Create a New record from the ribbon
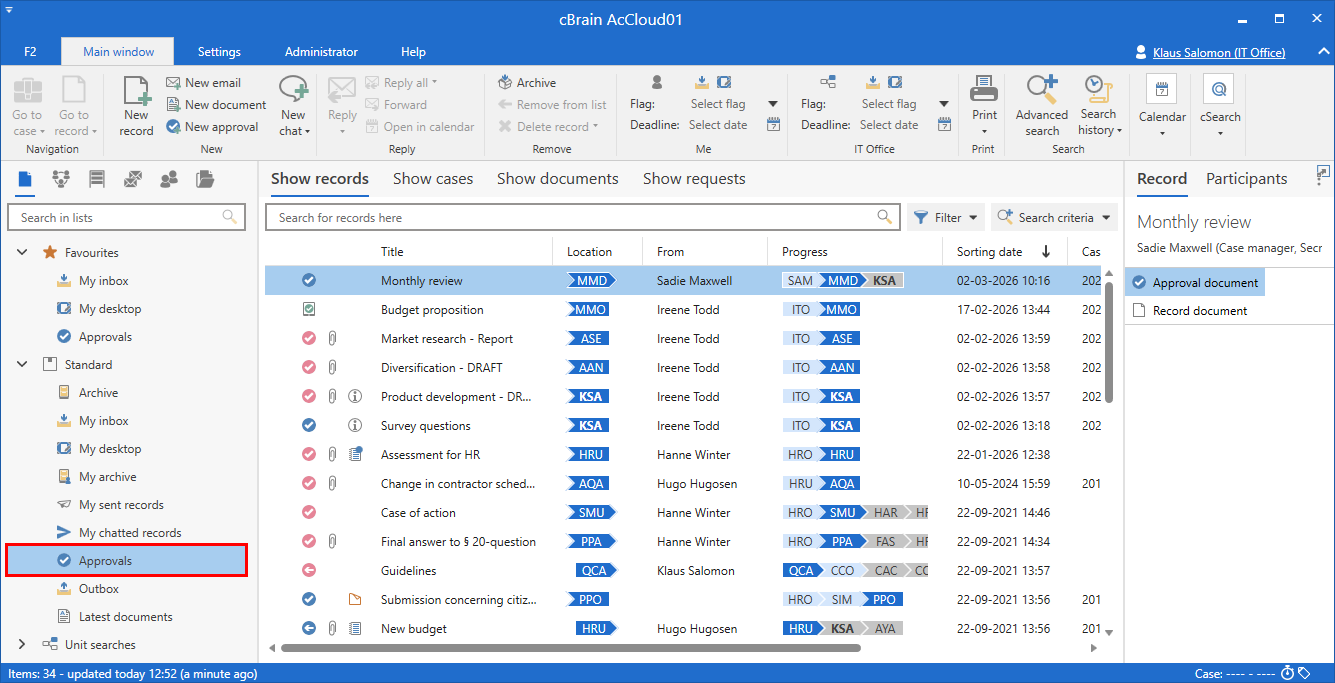1335x683 pixels. pos(136,106)
